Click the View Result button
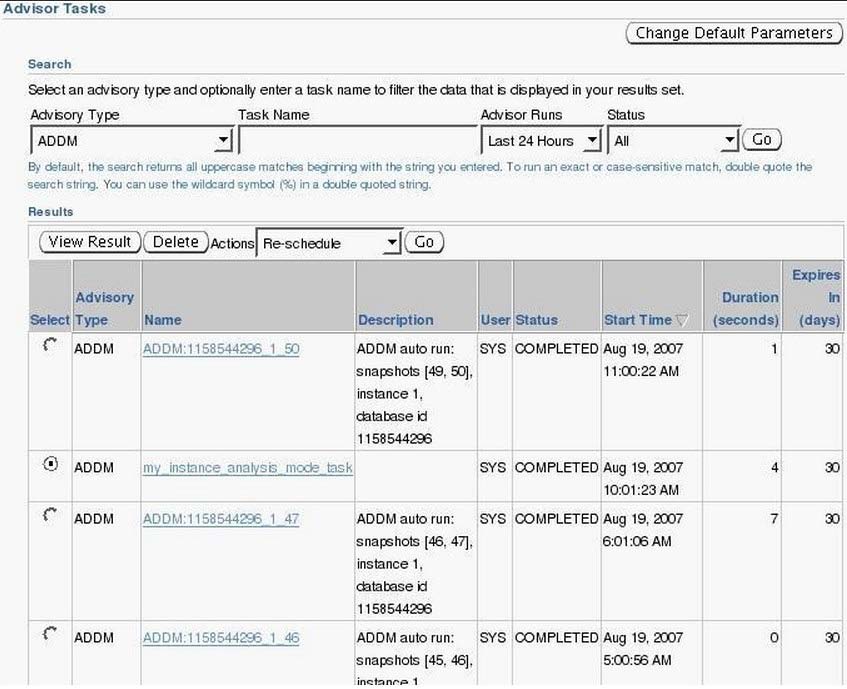 point(90,242)
